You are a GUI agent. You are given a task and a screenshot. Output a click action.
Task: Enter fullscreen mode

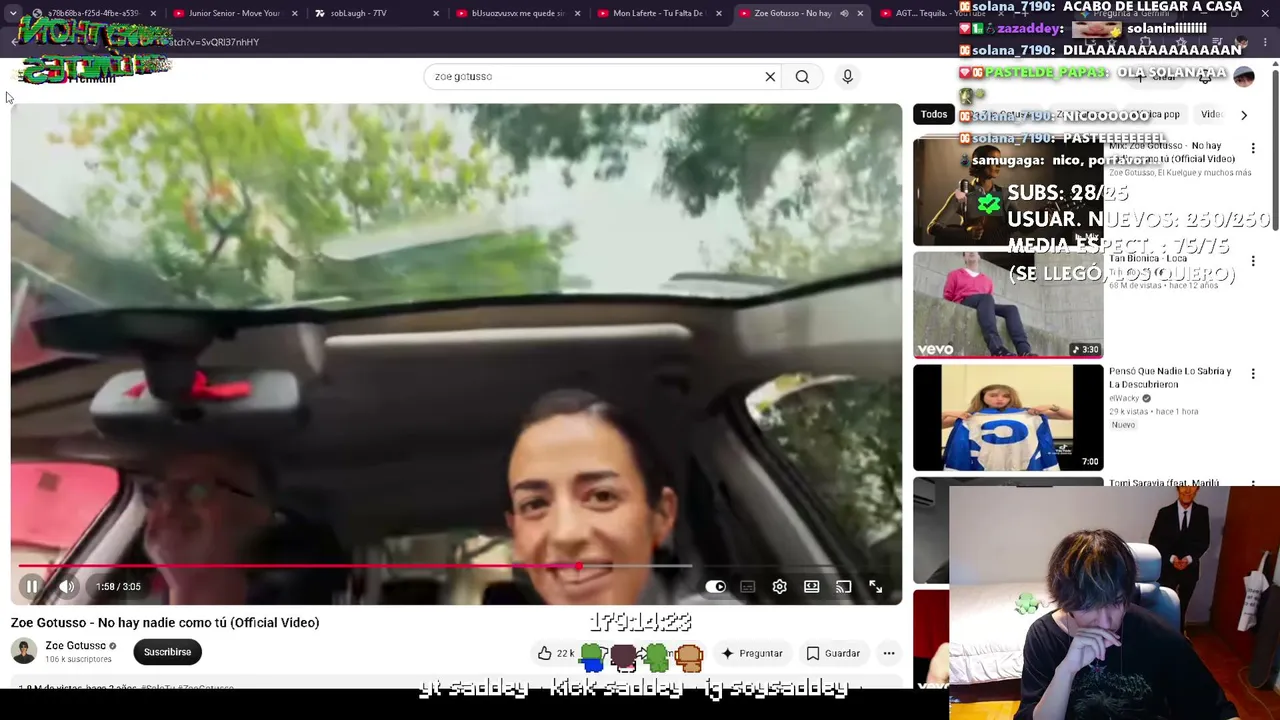coord(876,587)
